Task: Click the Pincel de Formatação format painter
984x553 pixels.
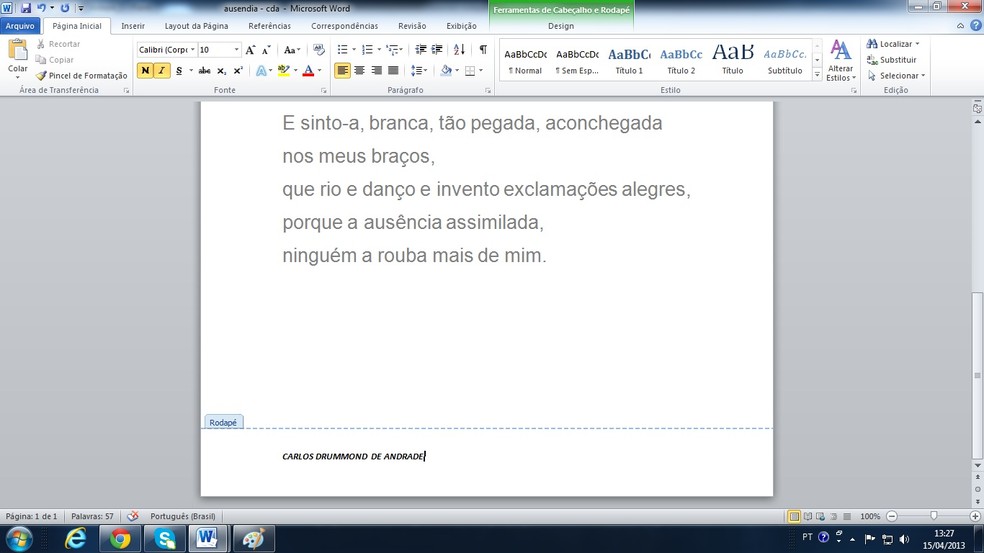Action: tap(82, 76)
